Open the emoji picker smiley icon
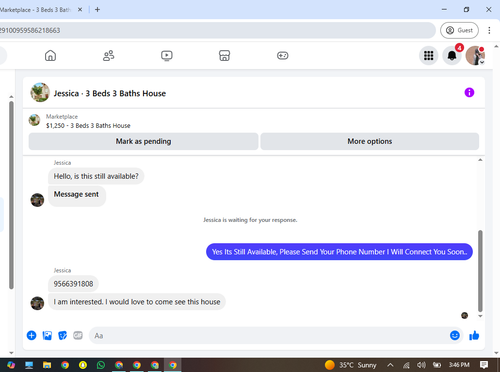Viewport: 500px width, 372px height. (x=455, y=335)
